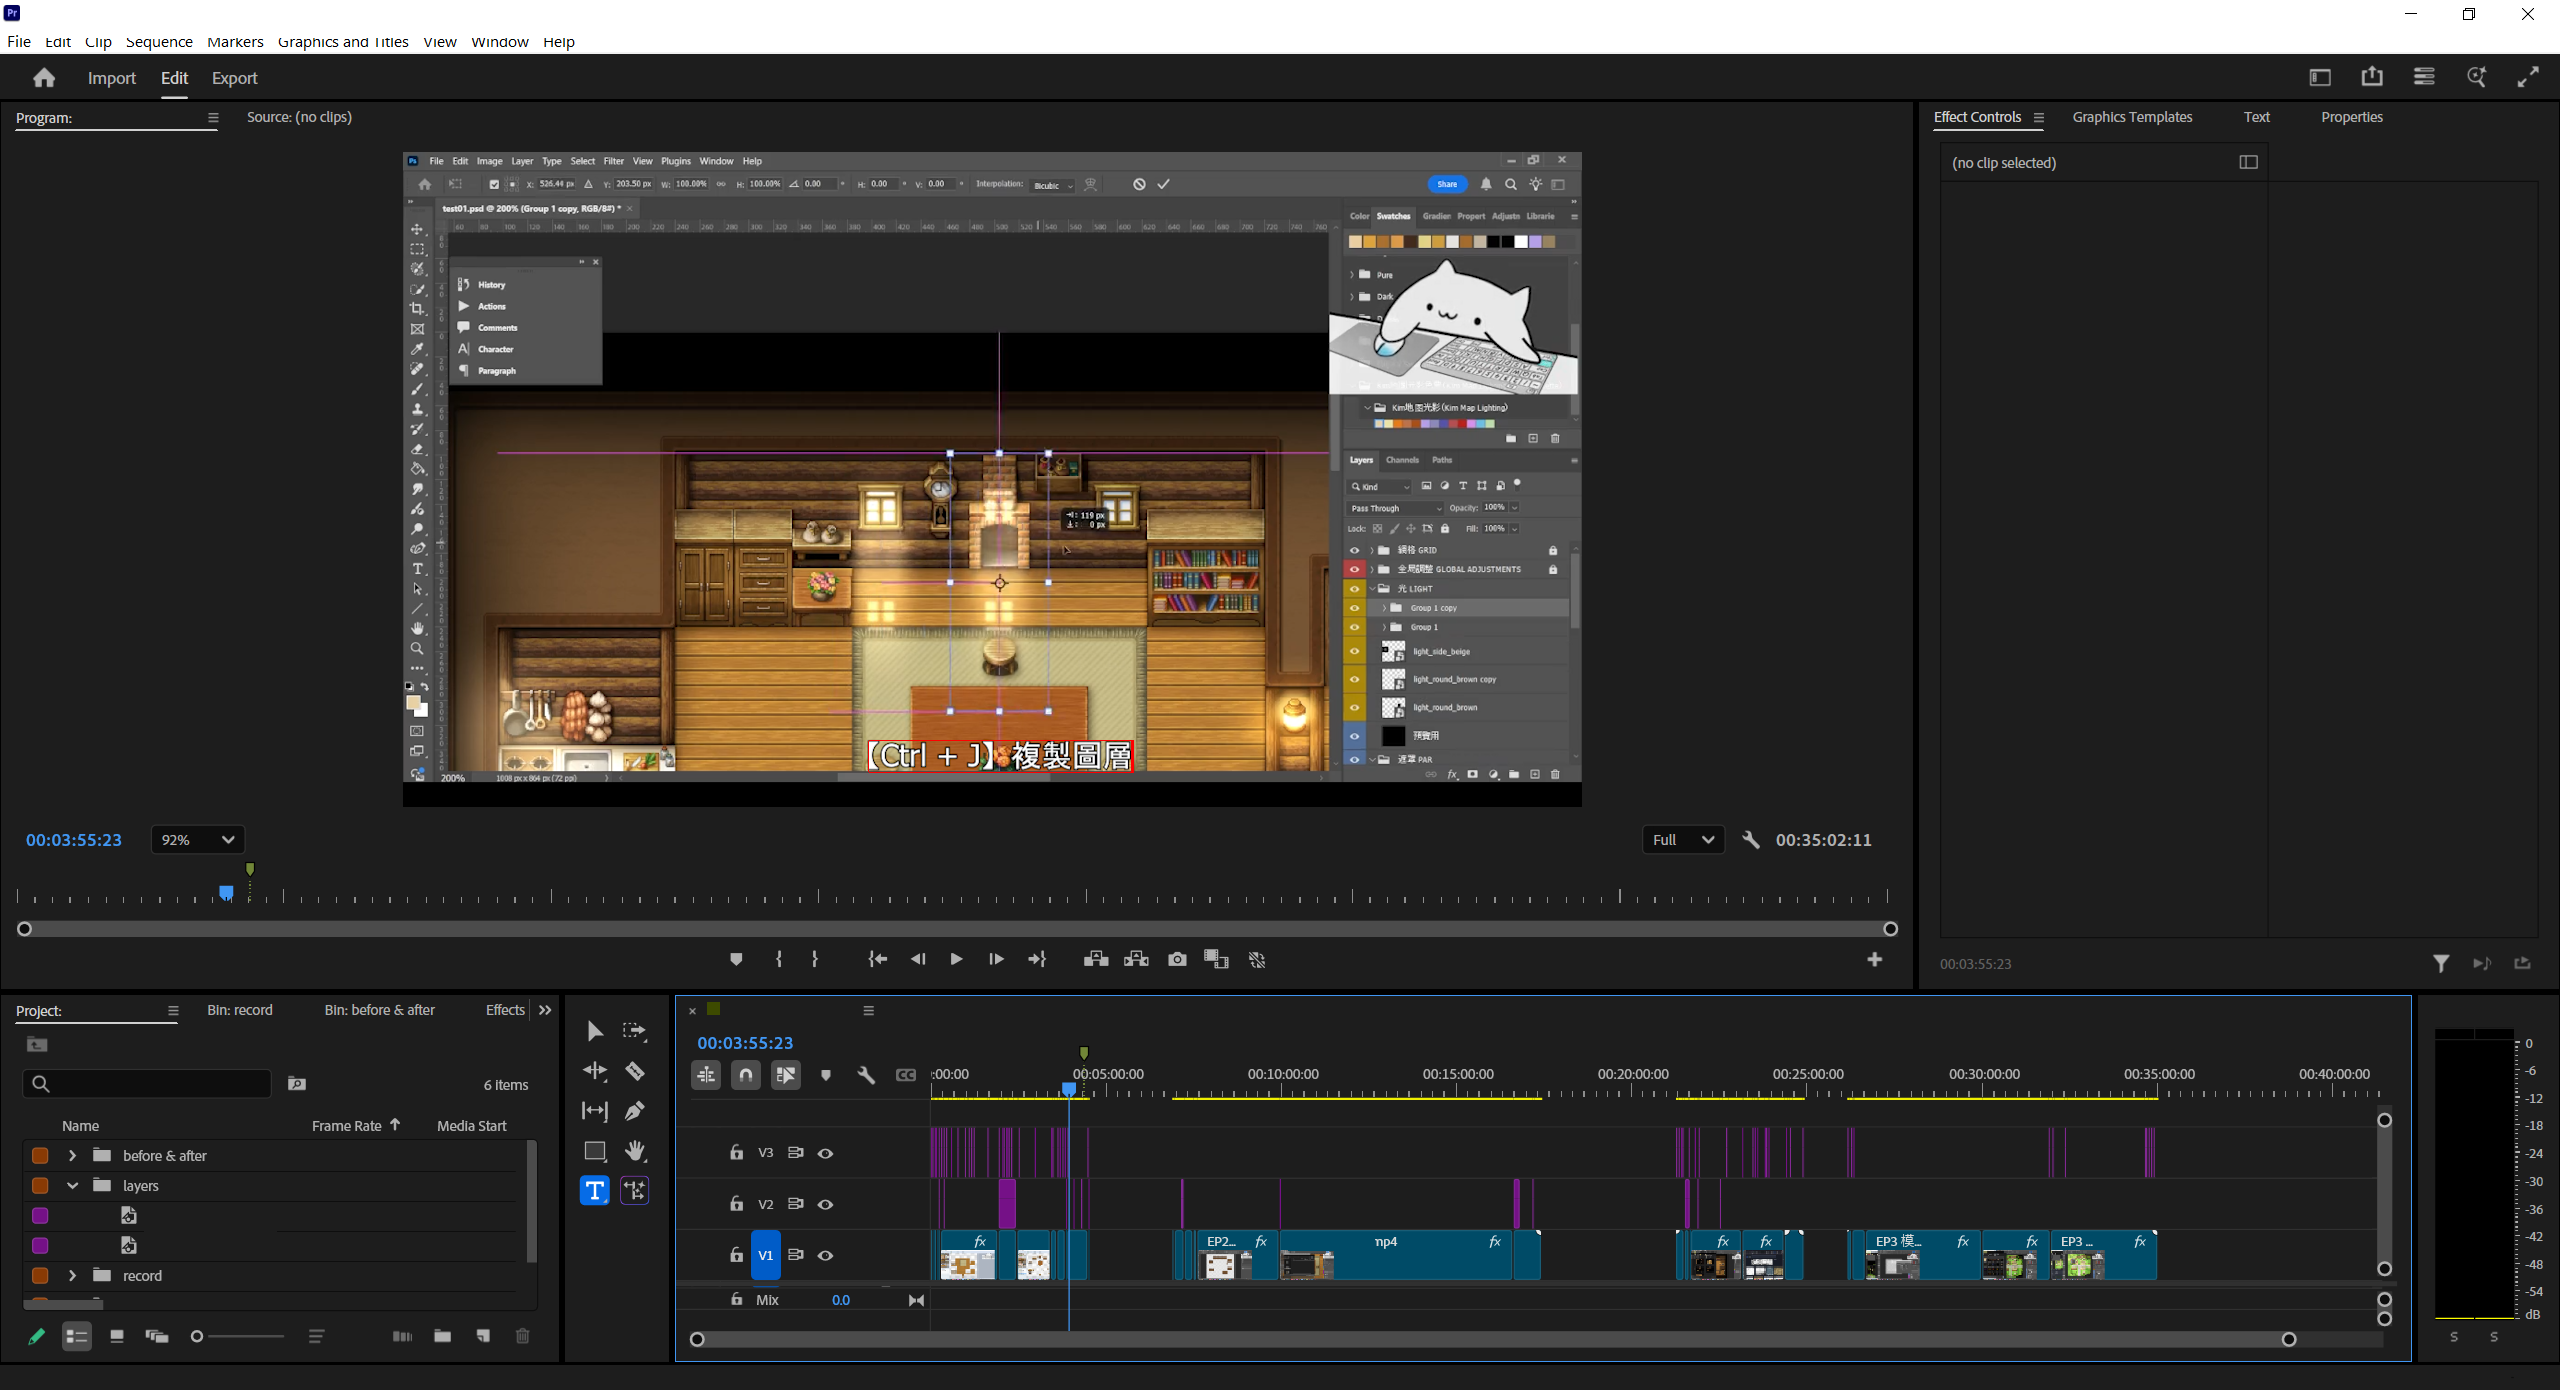
Task: Toggle insert sequences as nests button
Action: 706,1075
